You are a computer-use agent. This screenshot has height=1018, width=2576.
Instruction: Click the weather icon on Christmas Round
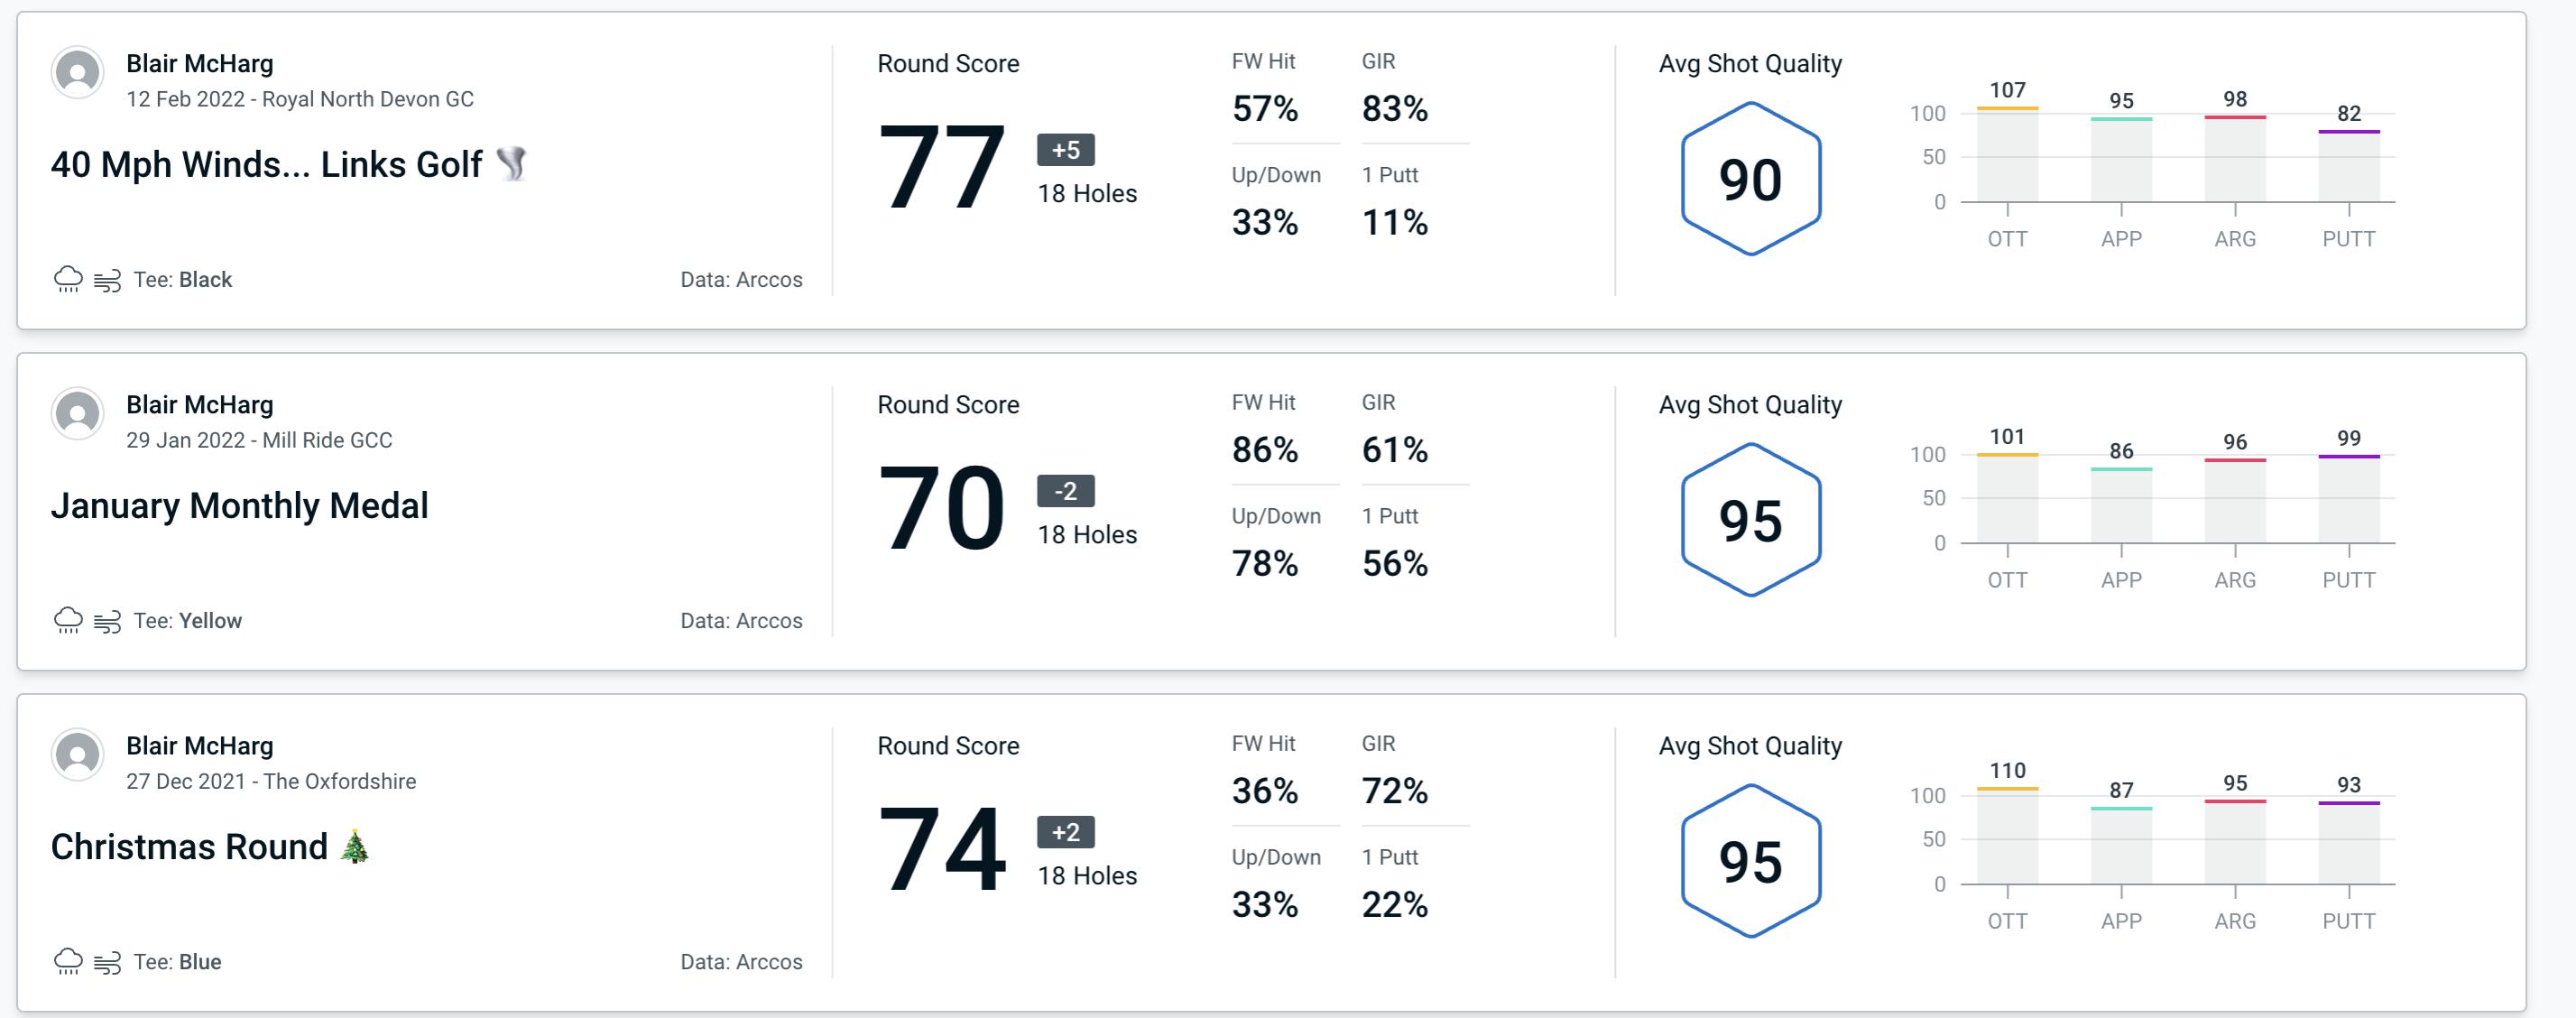click(68, 960)
